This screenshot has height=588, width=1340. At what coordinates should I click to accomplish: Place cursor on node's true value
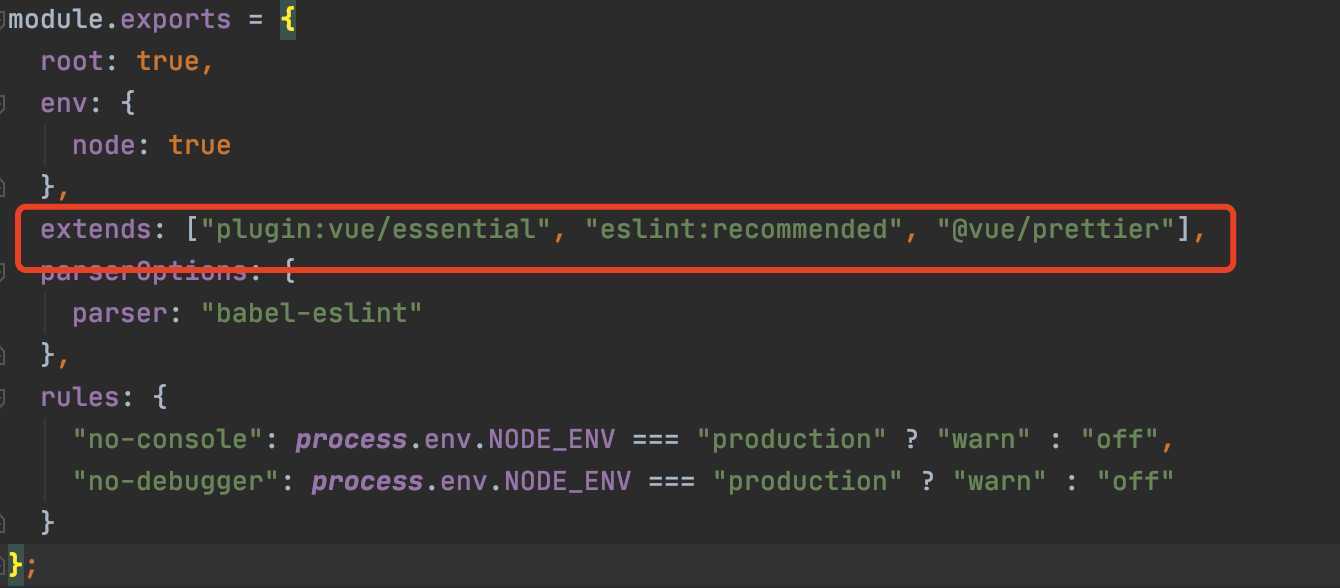200,145
